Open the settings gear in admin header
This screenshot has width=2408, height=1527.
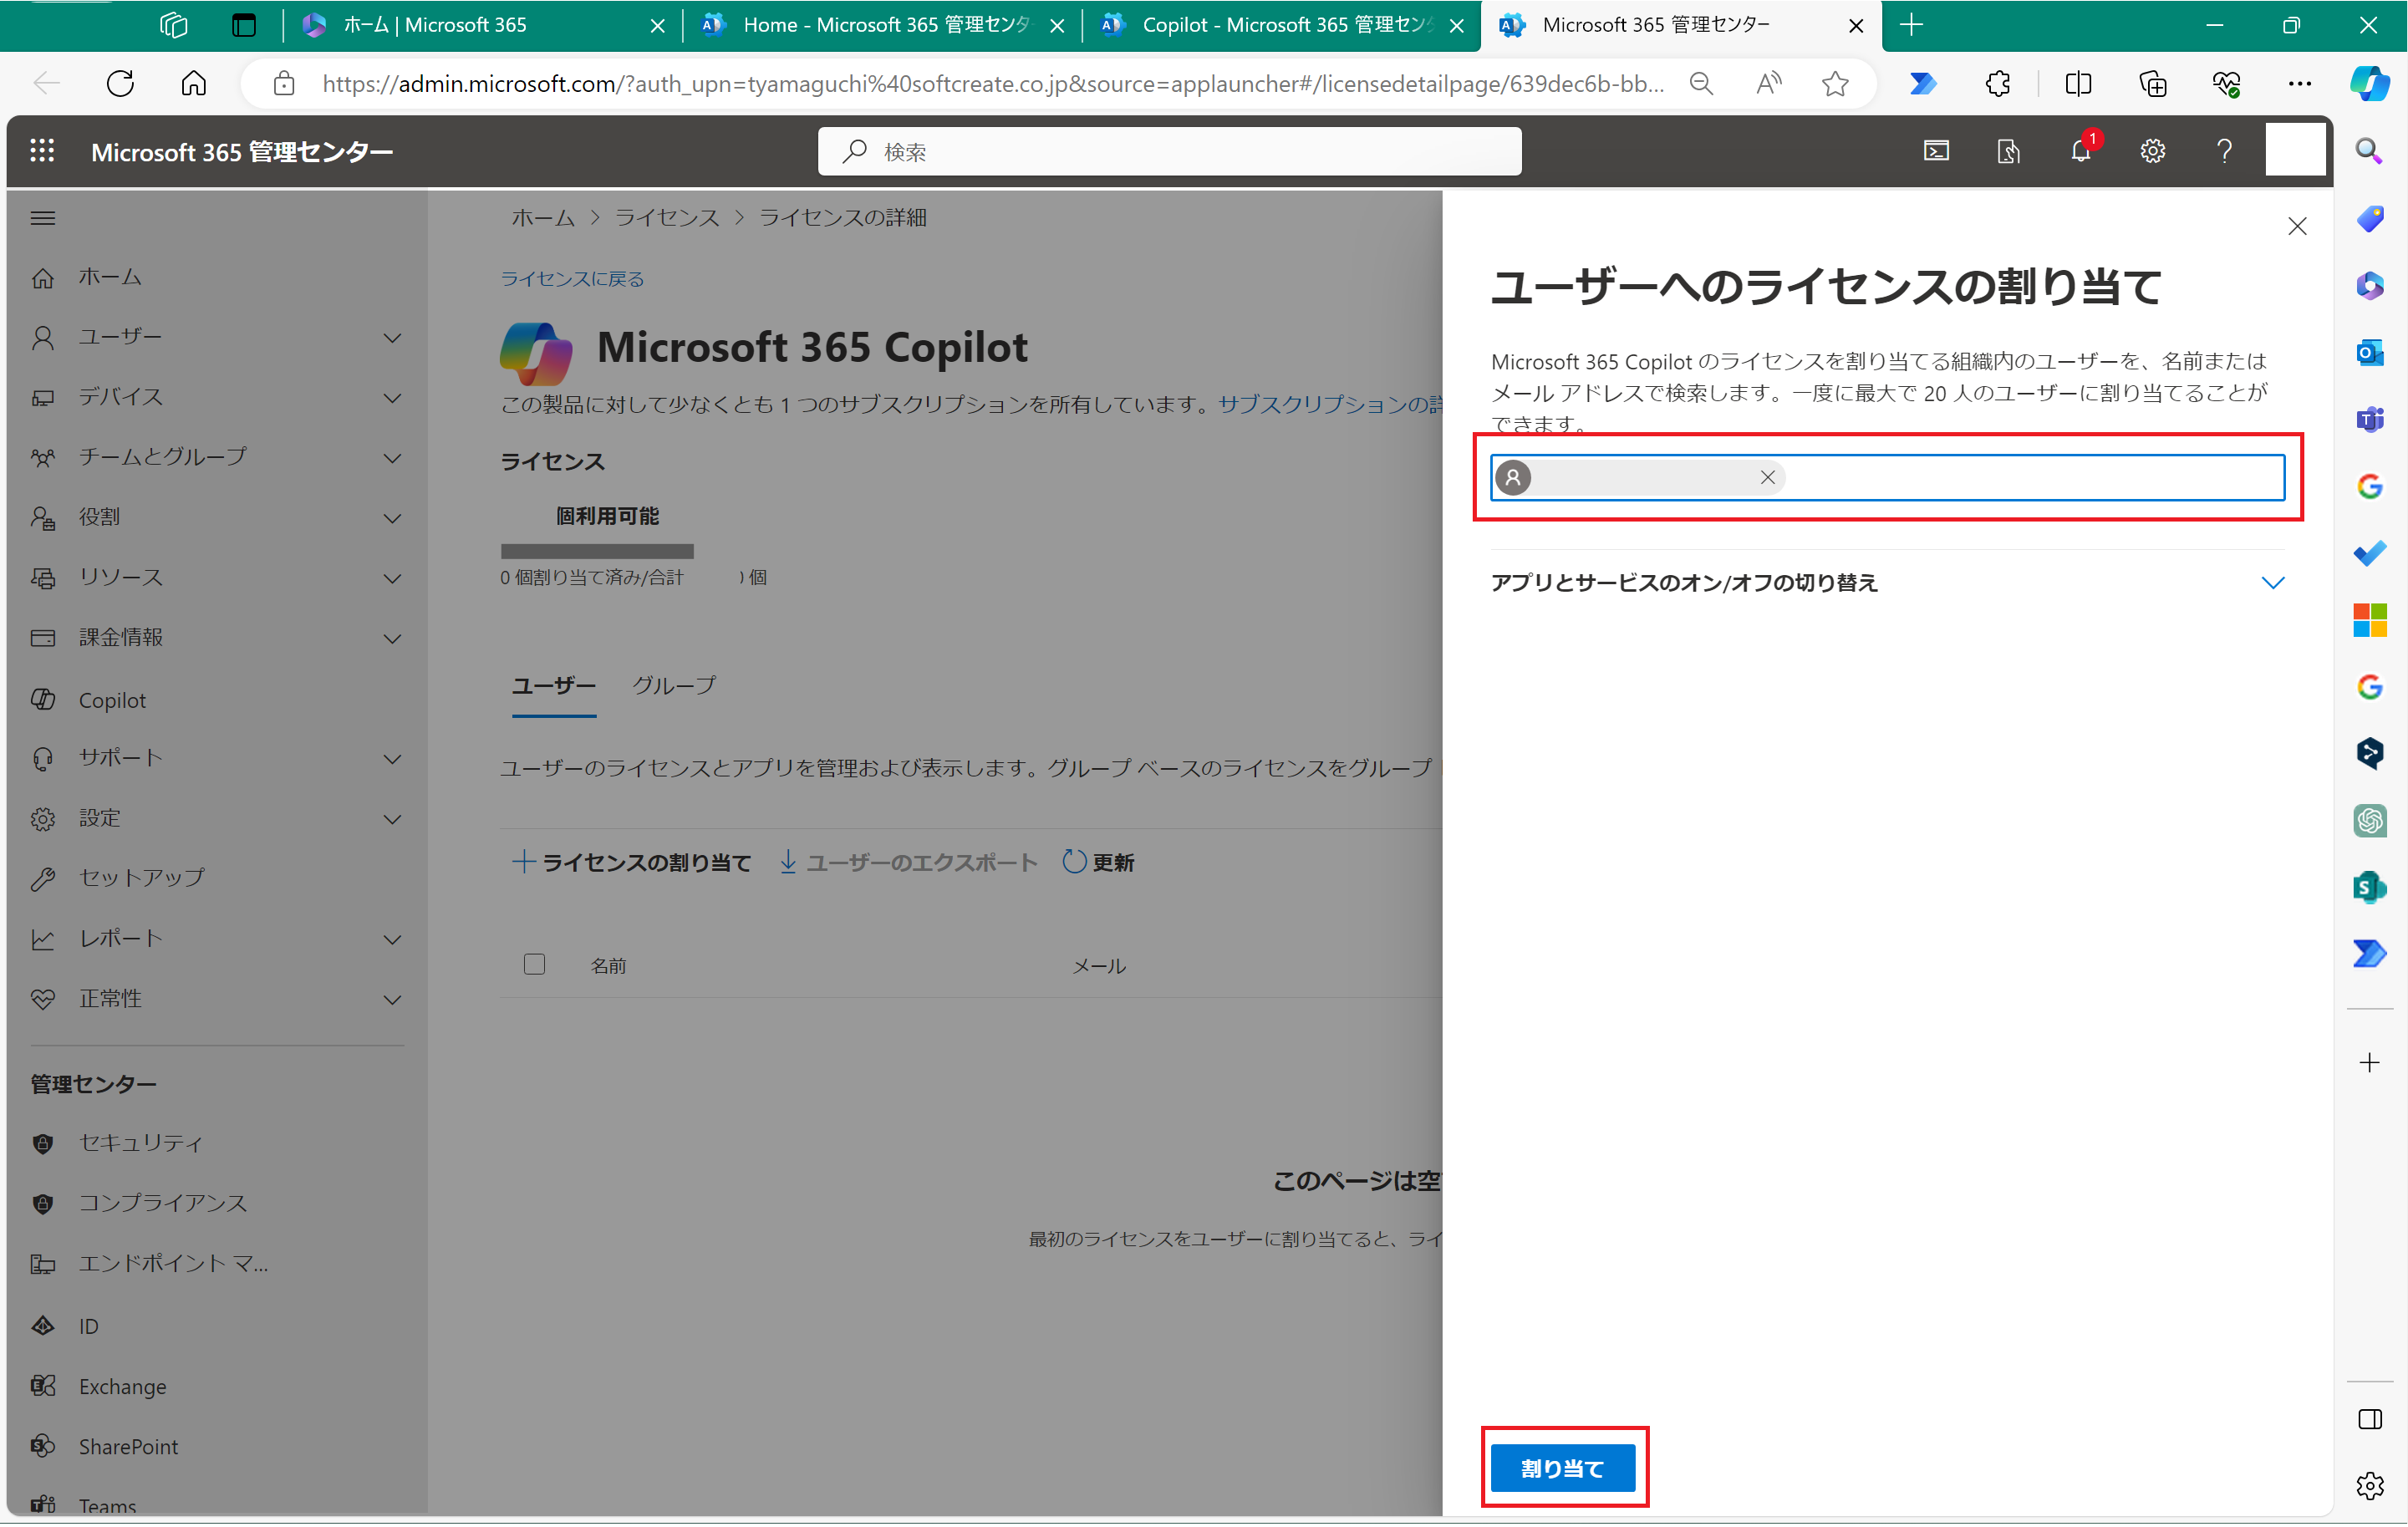coord(2152,151)
